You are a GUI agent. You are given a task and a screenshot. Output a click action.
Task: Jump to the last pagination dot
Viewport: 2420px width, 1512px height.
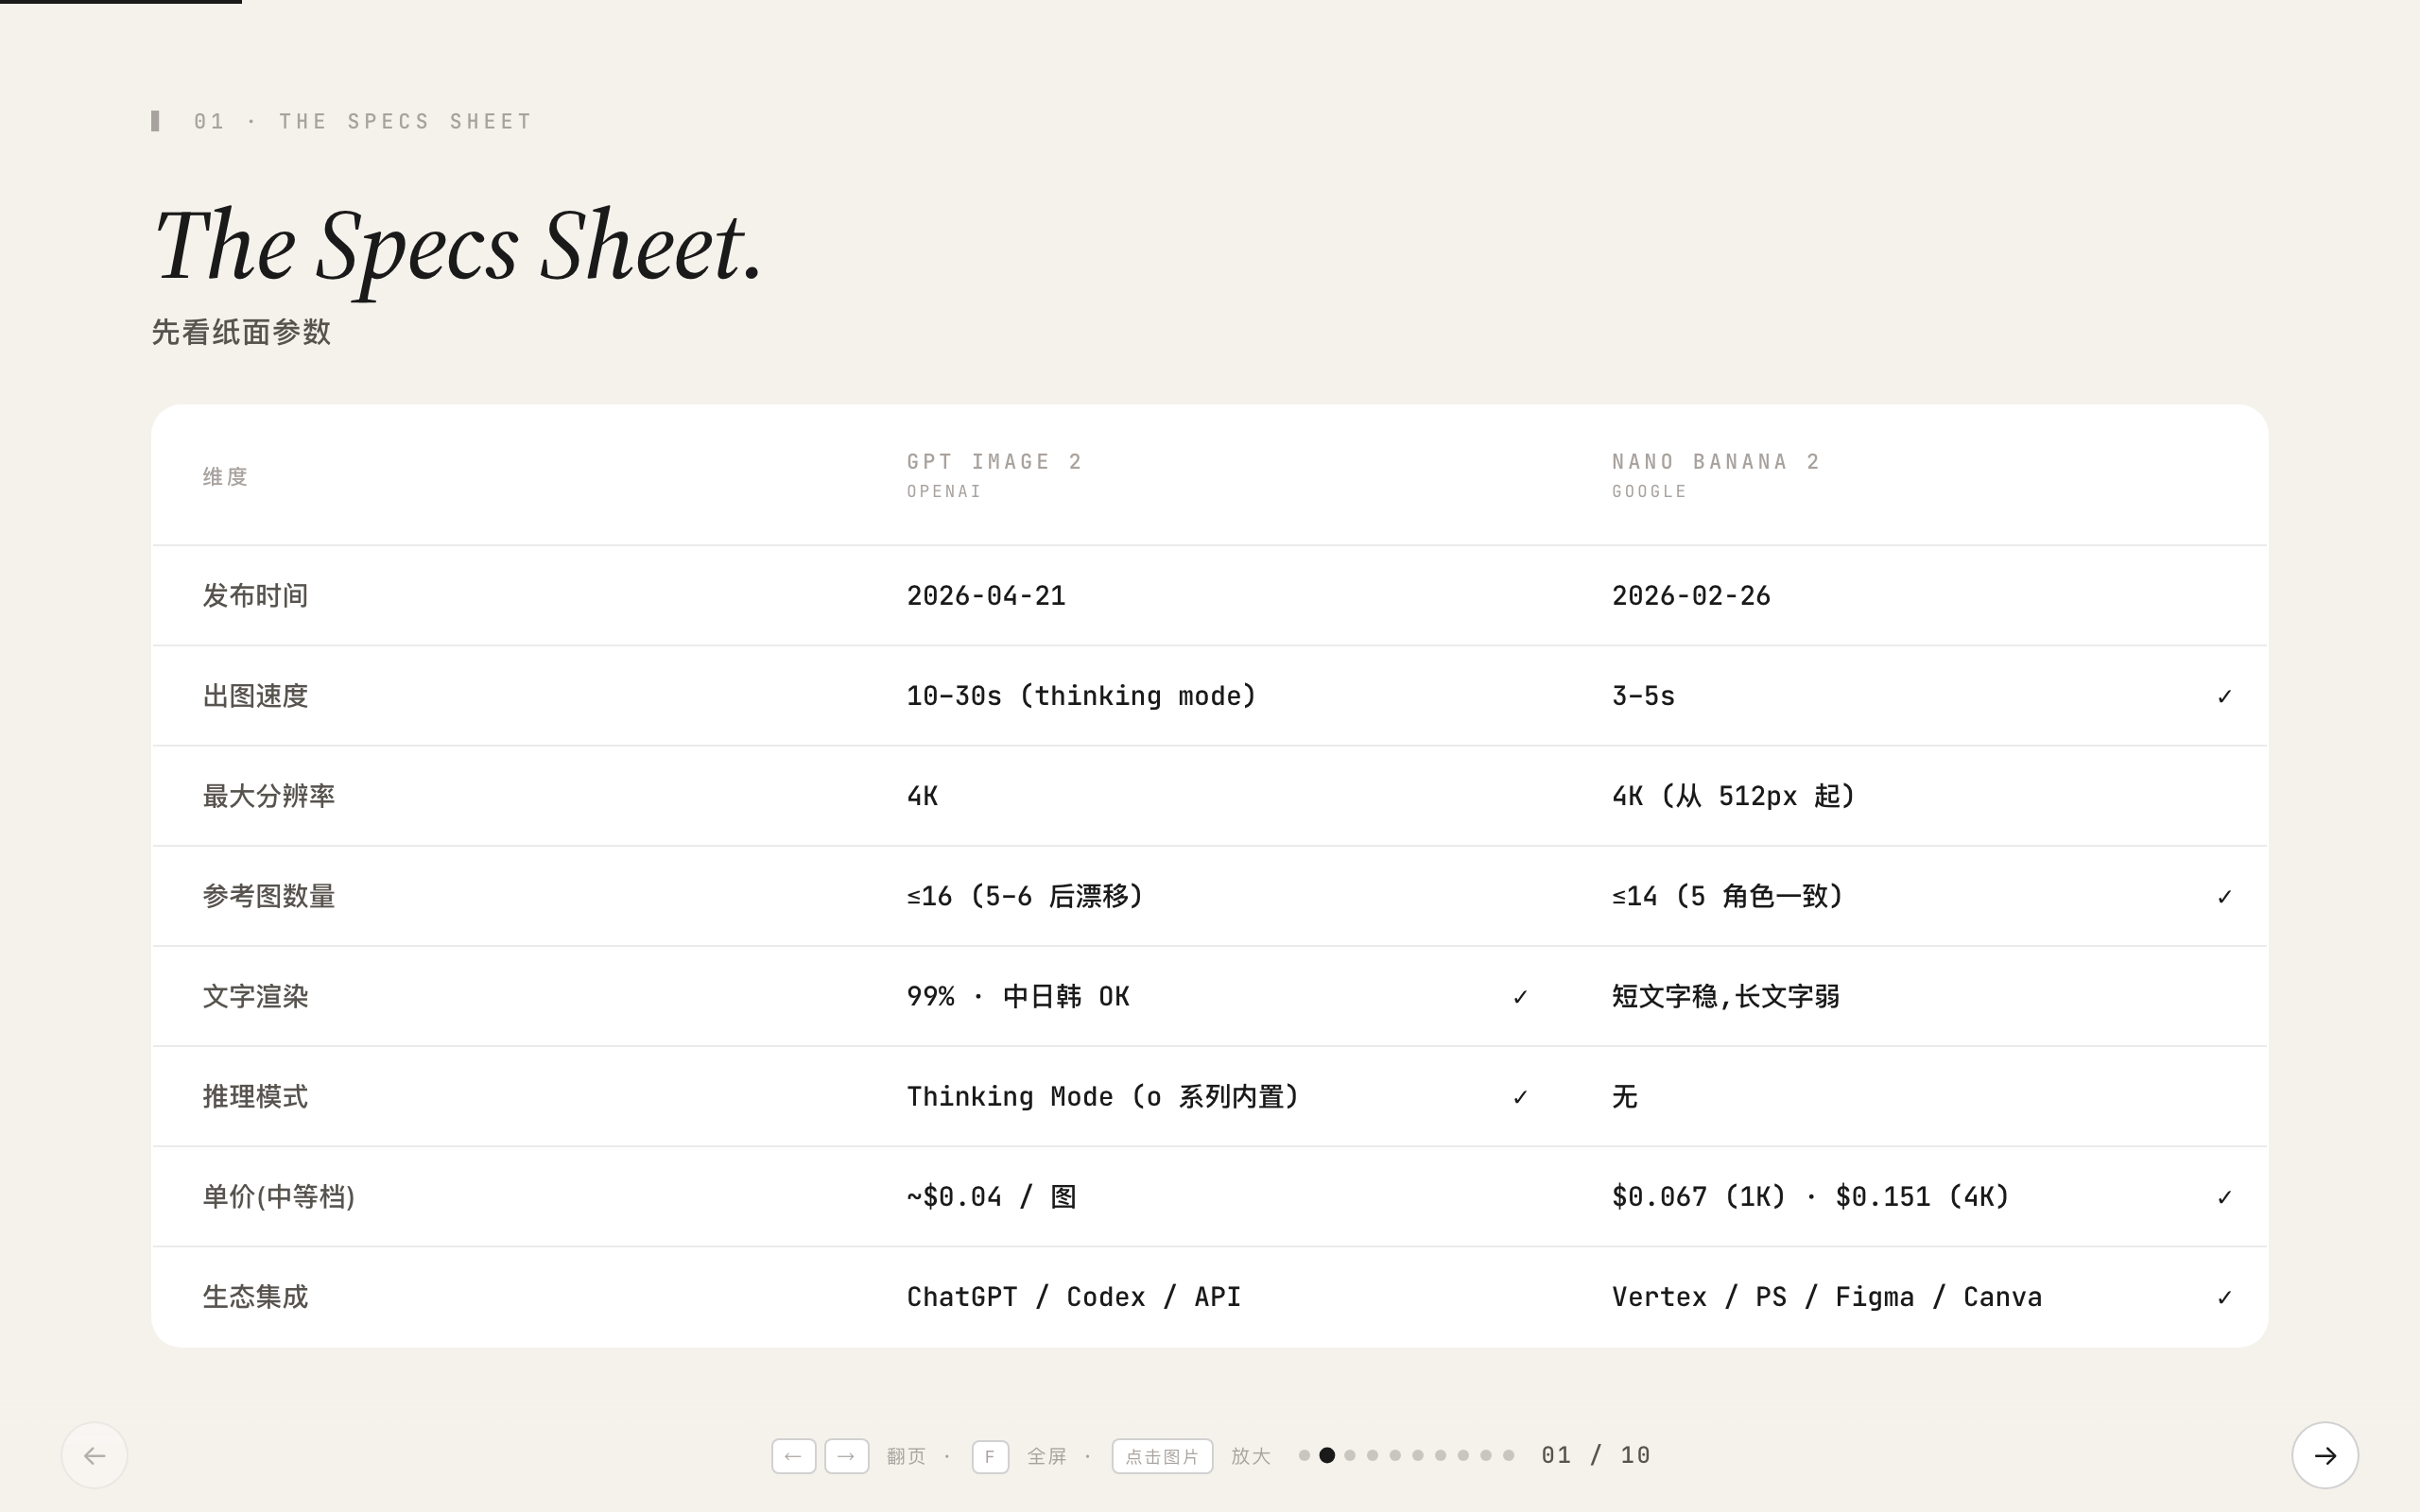coord(1508,1455)
